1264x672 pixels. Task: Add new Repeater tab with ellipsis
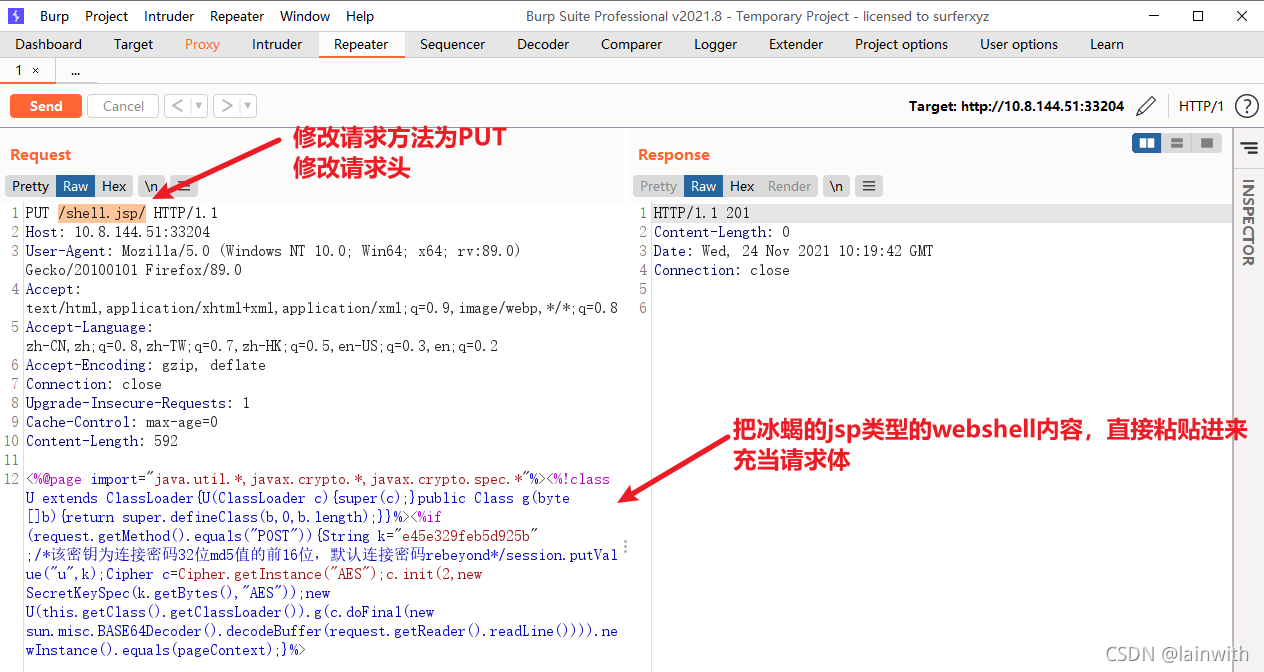click(75, 70)
